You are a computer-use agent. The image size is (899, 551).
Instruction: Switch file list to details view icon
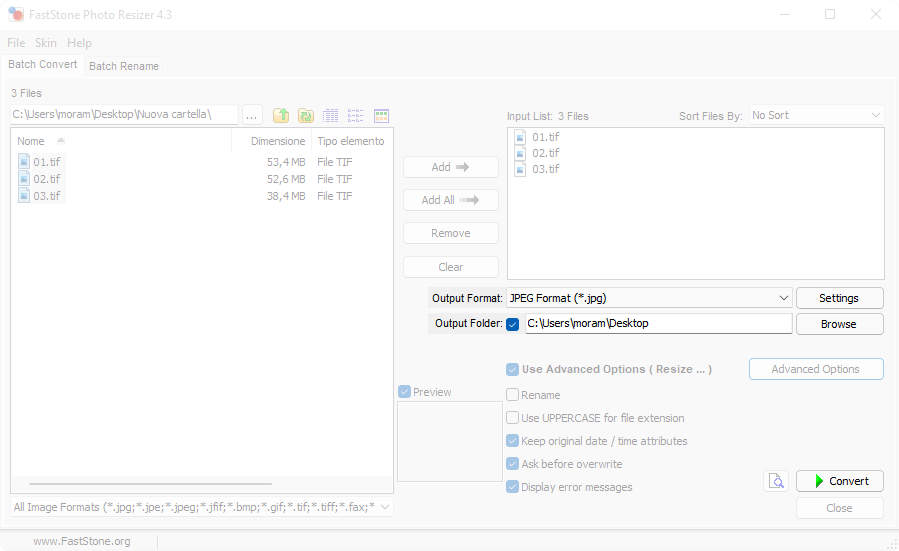(x=331, y=115)
